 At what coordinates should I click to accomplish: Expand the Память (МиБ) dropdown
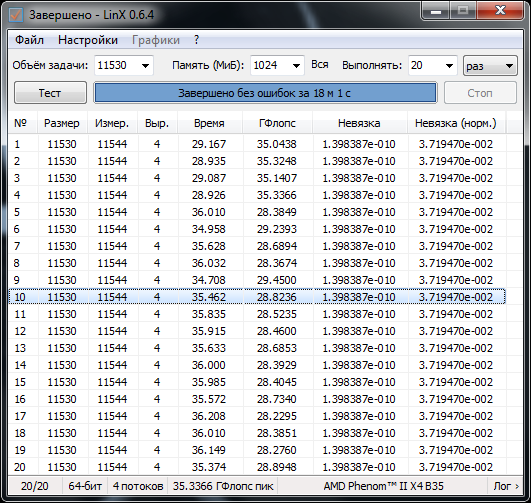[296, 65]
